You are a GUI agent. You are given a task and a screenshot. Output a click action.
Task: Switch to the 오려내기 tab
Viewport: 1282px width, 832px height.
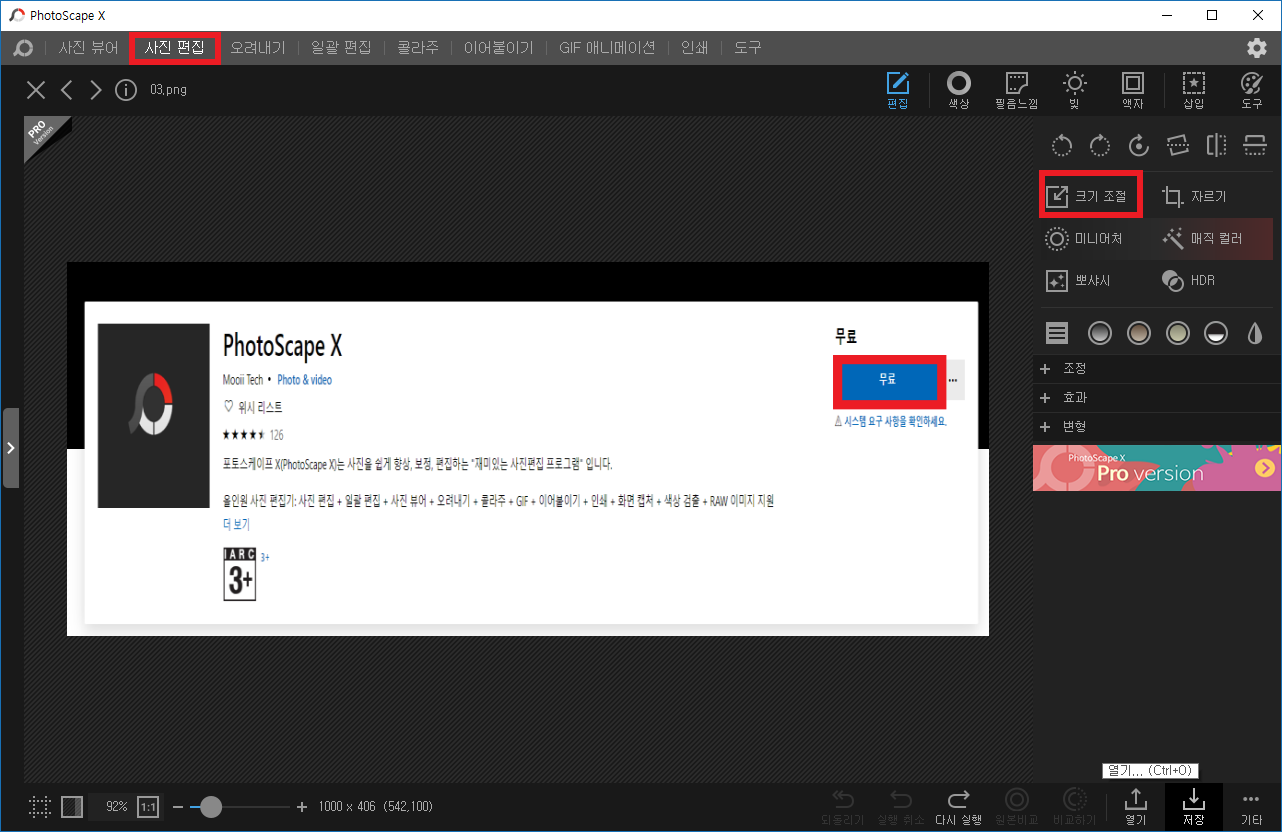(x=258, y=47)
